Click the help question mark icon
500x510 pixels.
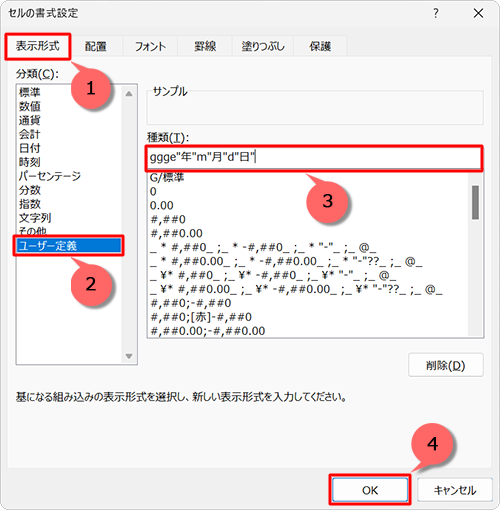[x=436, y=13]
